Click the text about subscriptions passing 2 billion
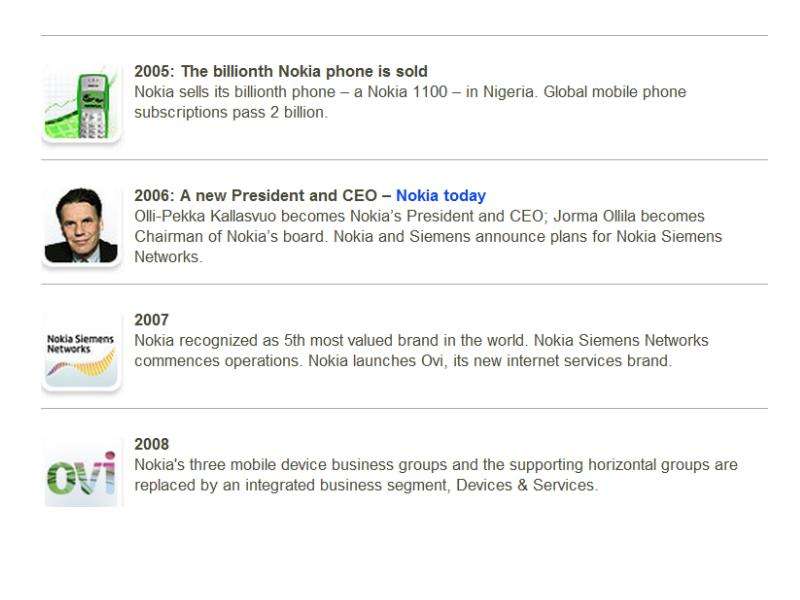The image size is (800, 600). (x=231, y=112)
